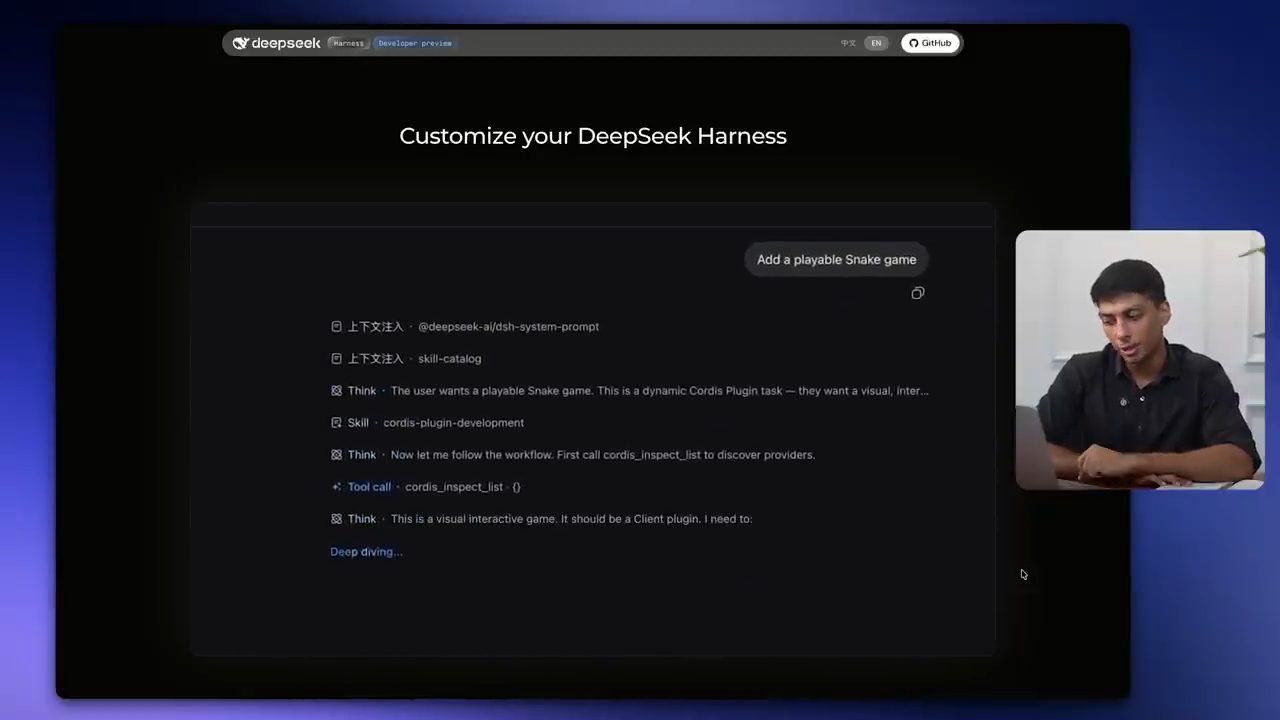The image size is (1280, 720).
Task: Click the deepseek whale logo
Action: coord(240,43)
